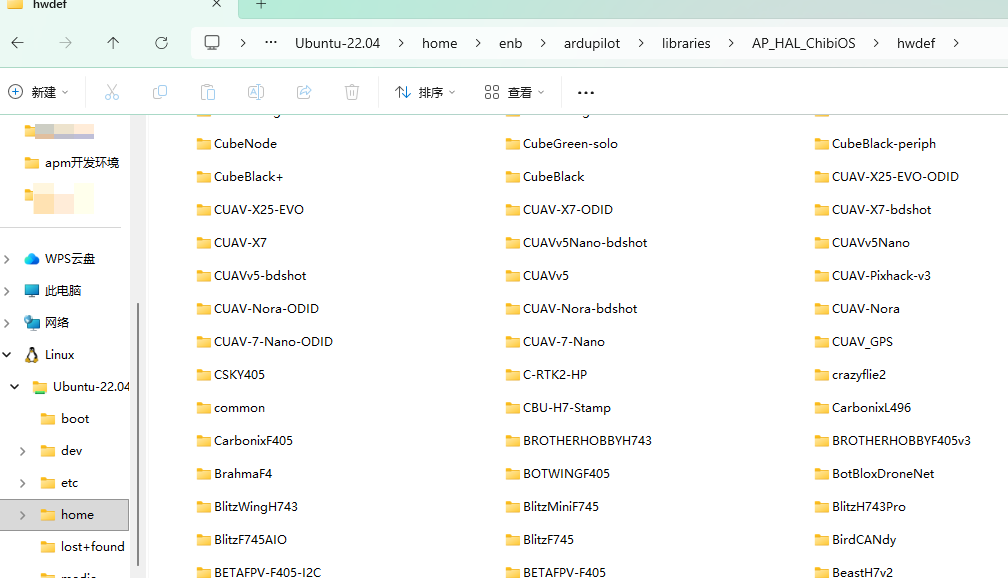
Task: Select CUAV-Nora-ODID folder
Action: coord(258,309)
